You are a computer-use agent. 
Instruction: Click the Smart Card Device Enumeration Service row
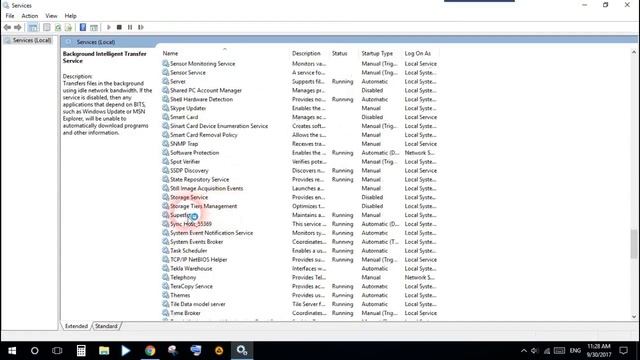[300, 126]
